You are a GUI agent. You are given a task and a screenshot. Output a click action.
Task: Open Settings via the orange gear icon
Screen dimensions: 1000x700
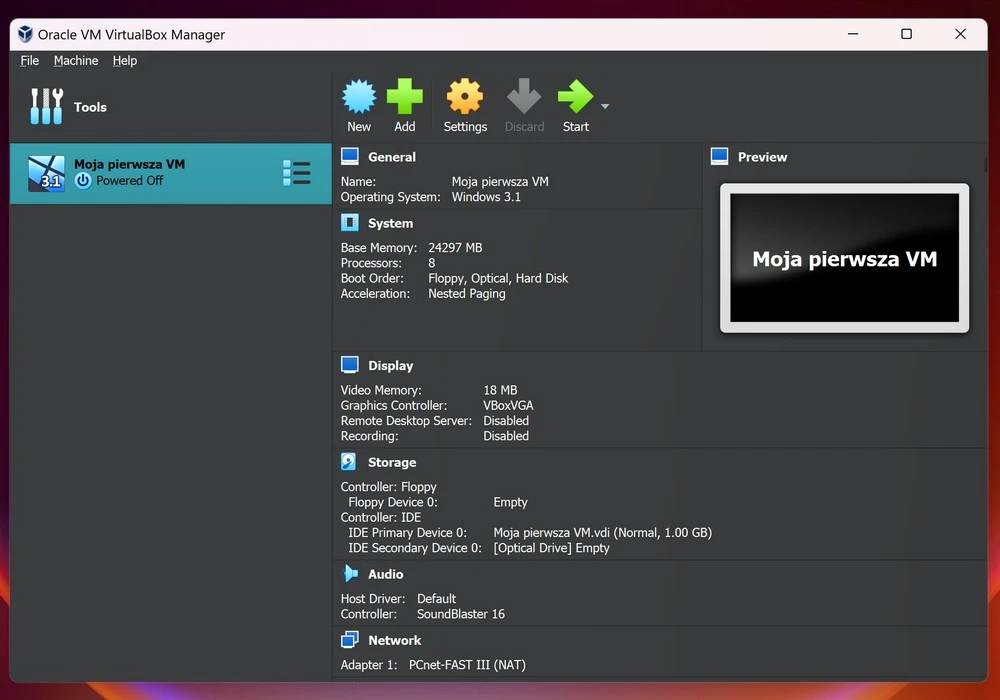[x=465, y=96]
